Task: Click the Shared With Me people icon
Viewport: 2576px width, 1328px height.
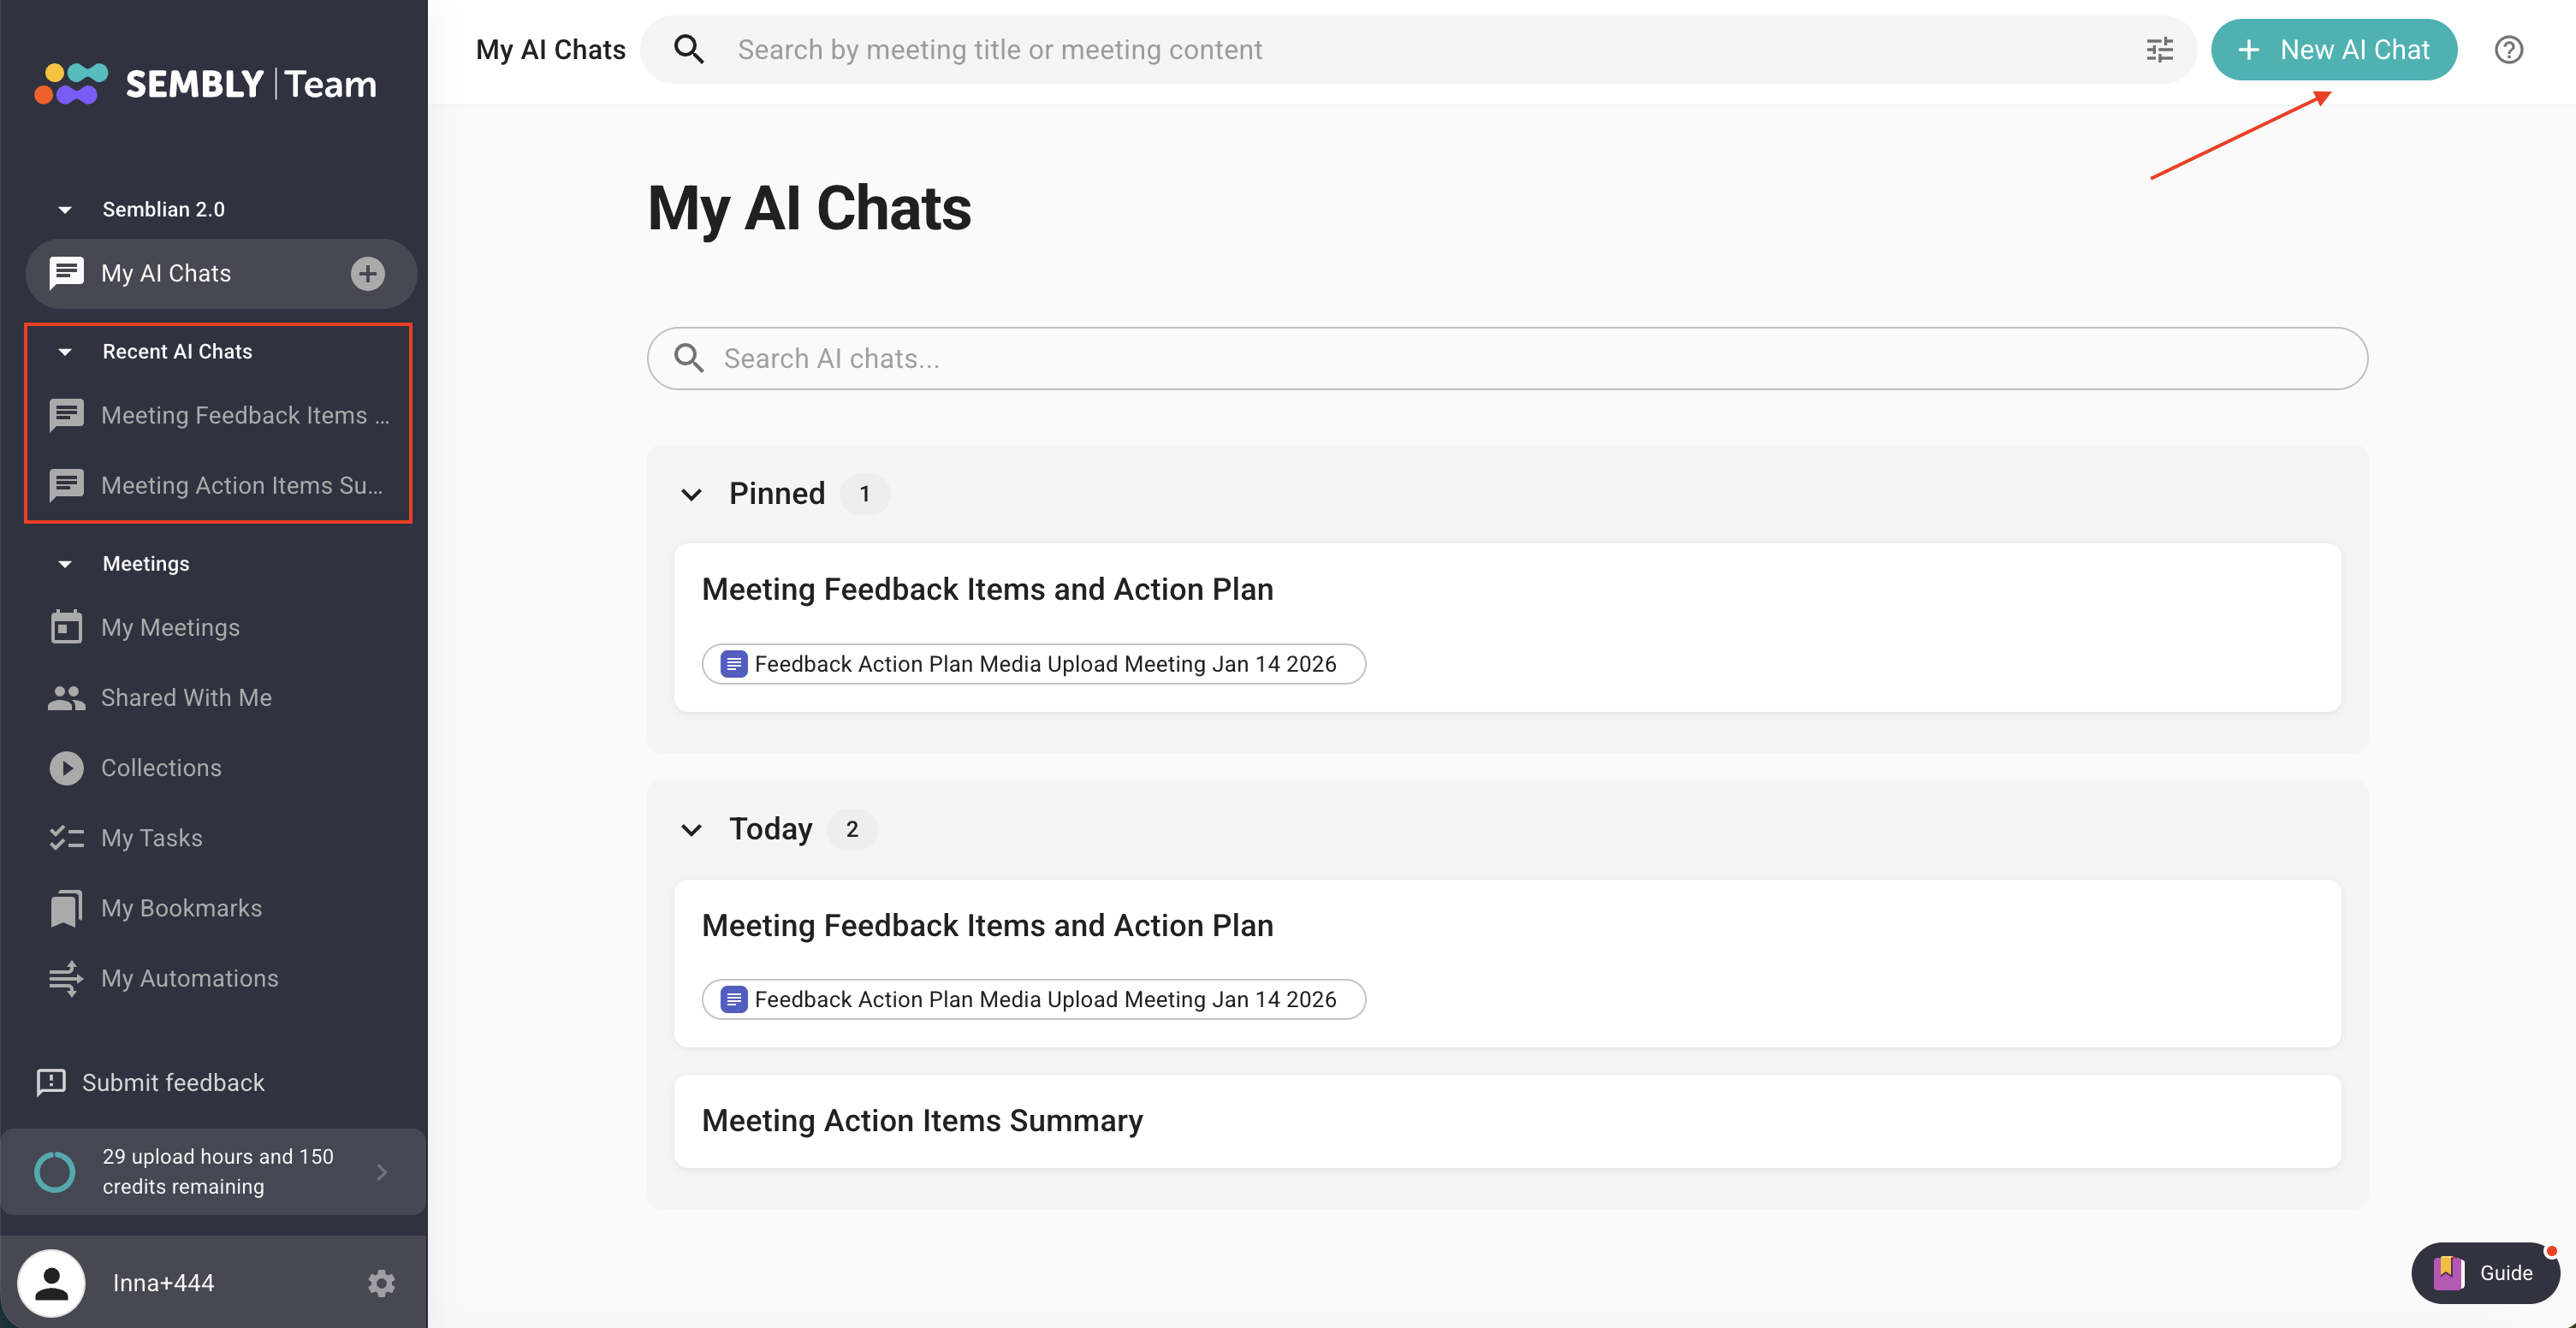Action: 66,697
